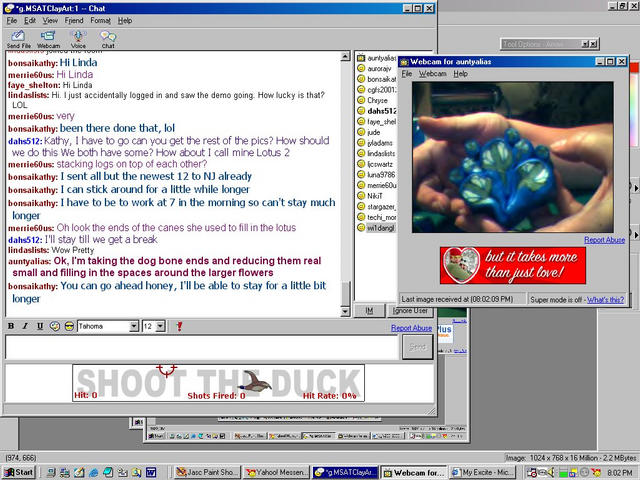Click the Send File toolbar icon
The width and height of the screenshot is (640, 480).
pos(18,40)
